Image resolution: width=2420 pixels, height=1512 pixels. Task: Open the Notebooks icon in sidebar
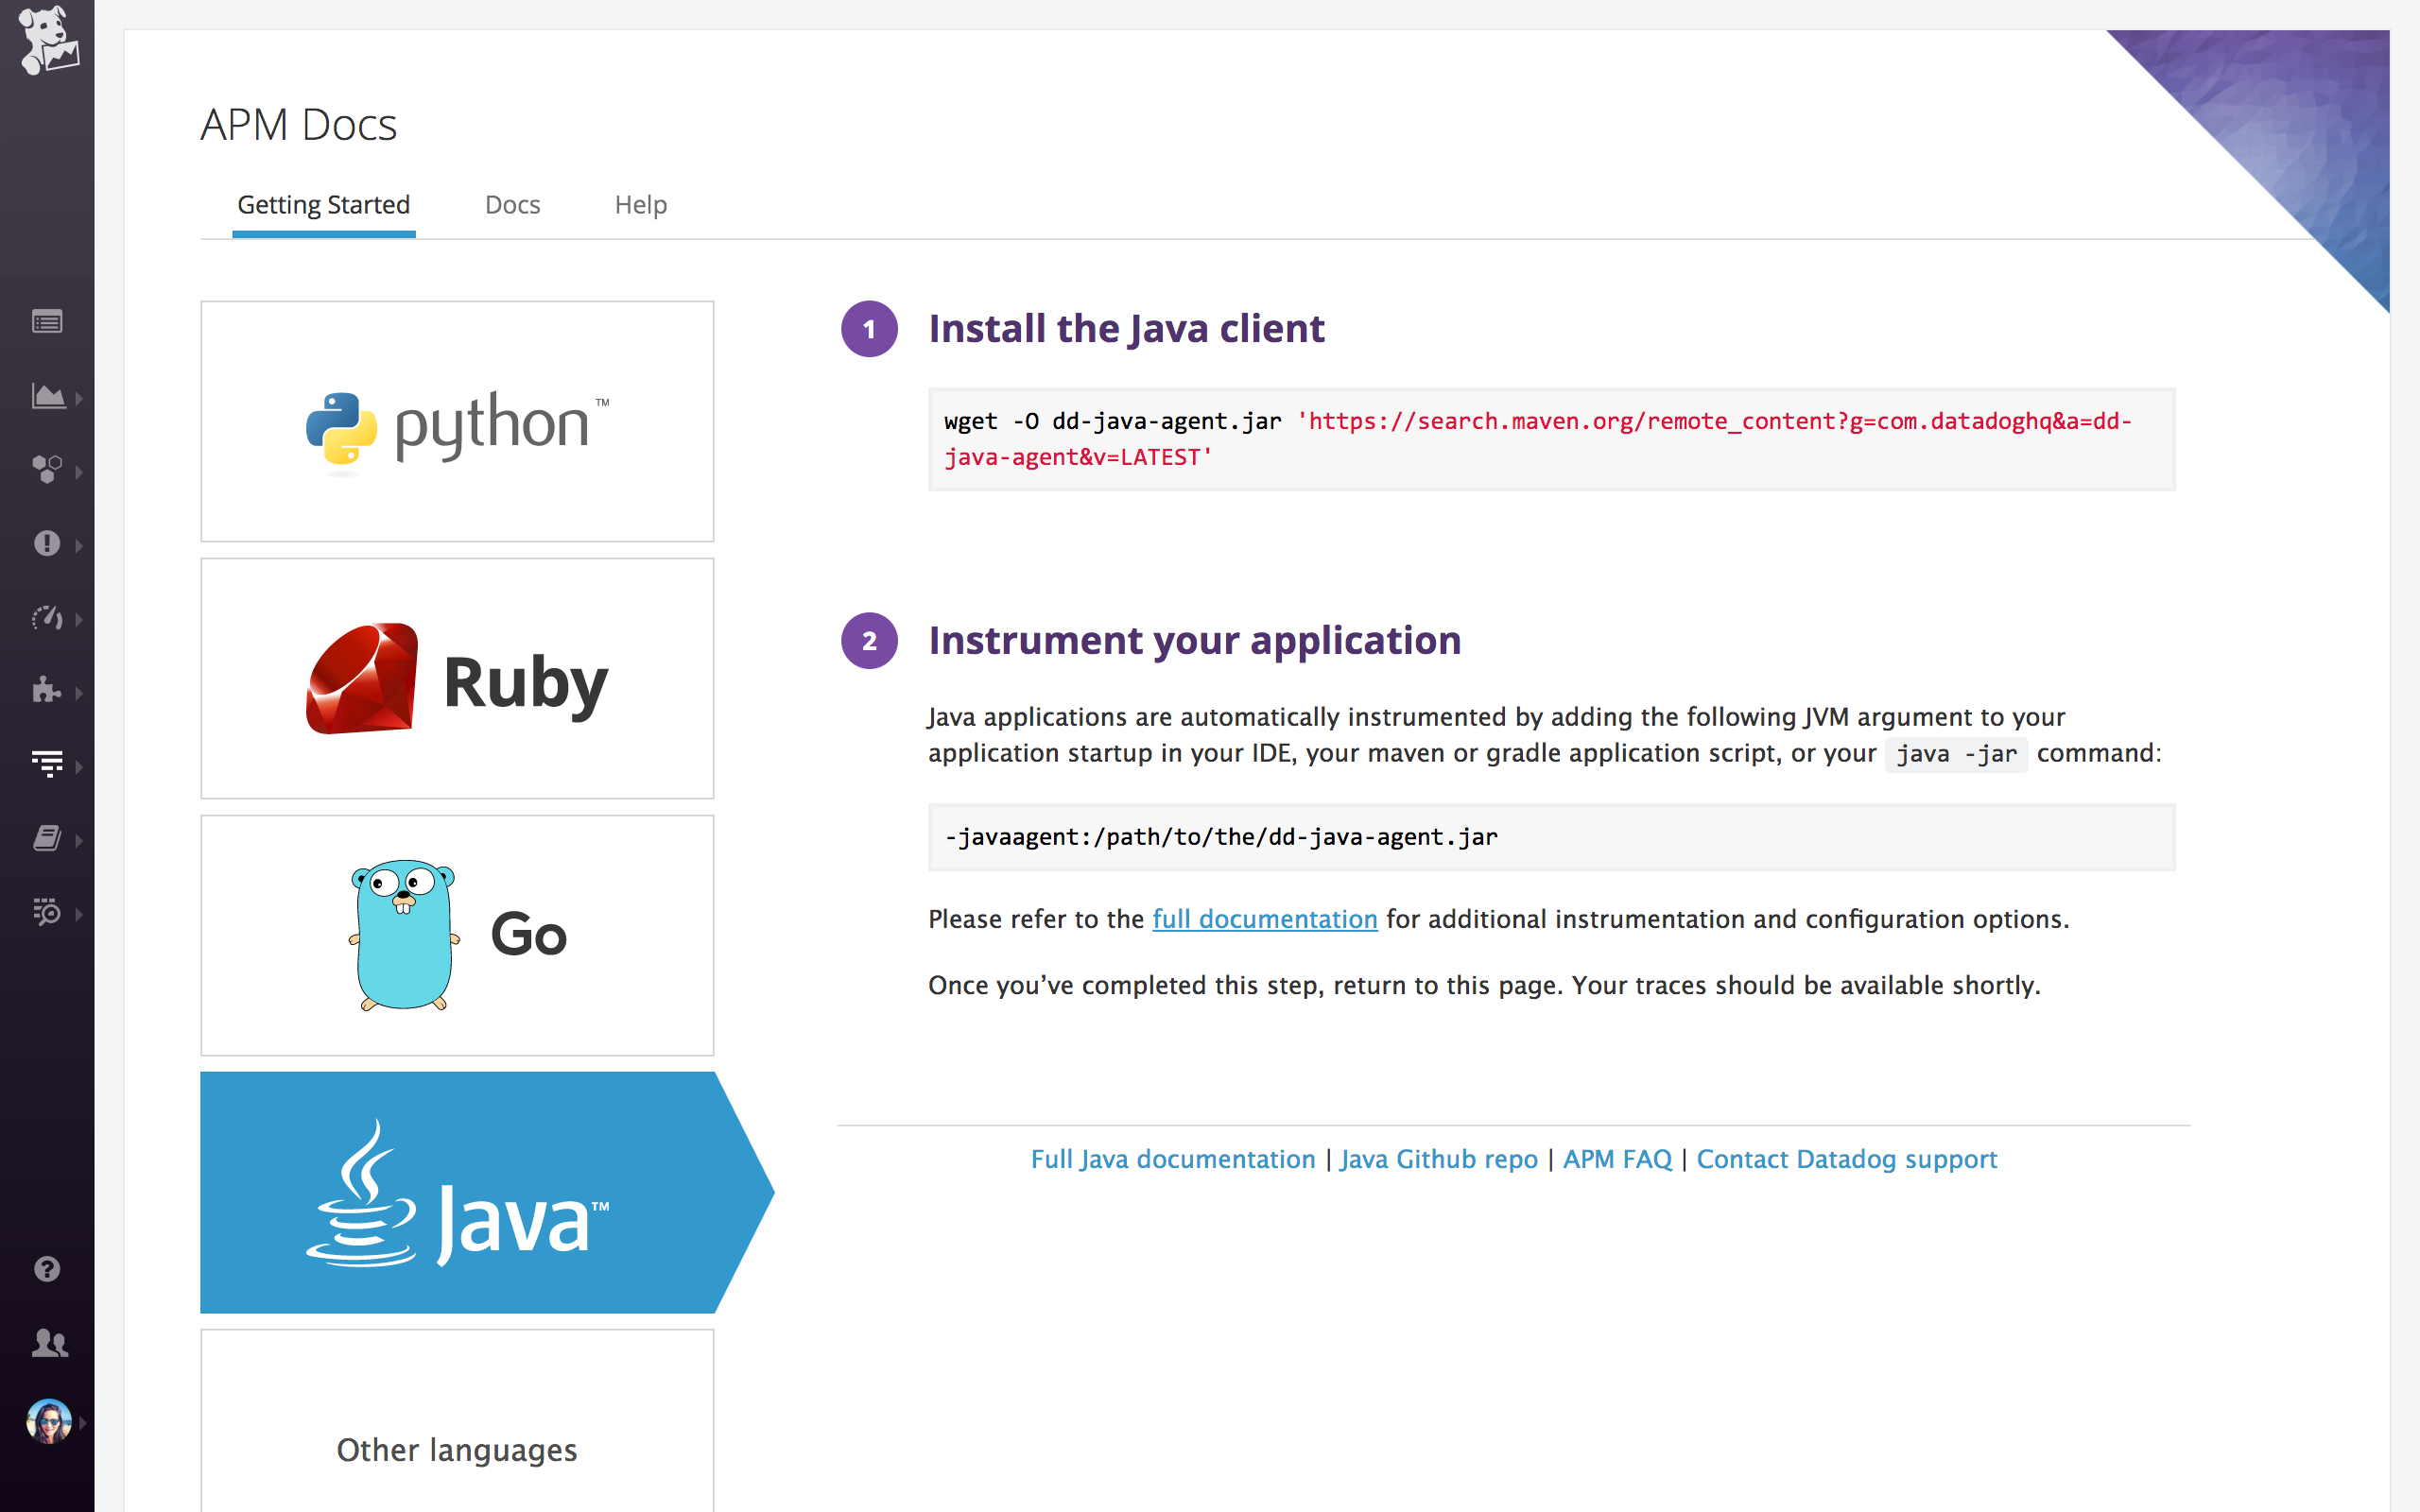[x=47, y=838]
